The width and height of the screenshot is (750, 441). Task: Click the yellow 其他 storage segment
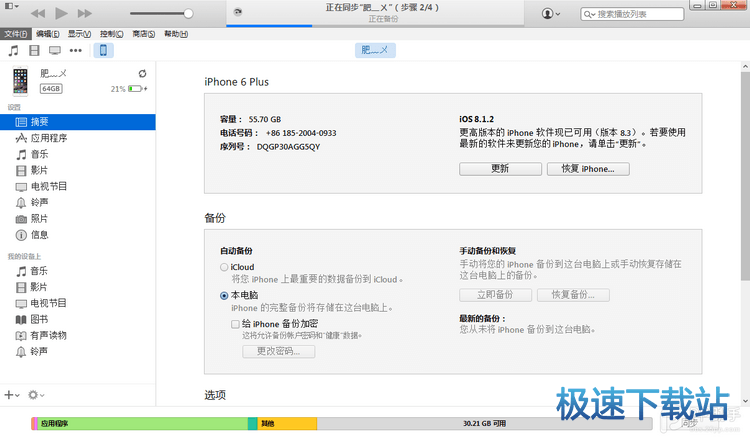click(287, 423)
